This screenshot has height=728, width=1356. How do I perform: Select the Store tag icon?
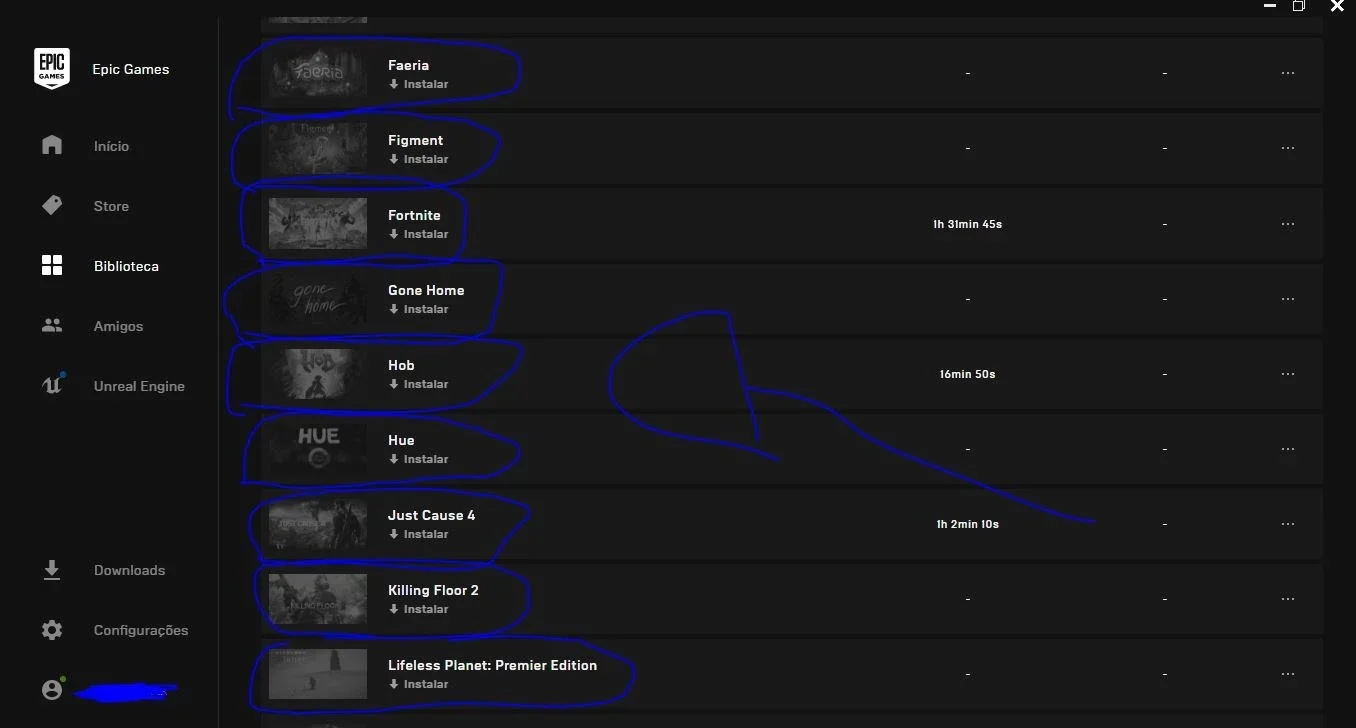(x=52, y=206)
